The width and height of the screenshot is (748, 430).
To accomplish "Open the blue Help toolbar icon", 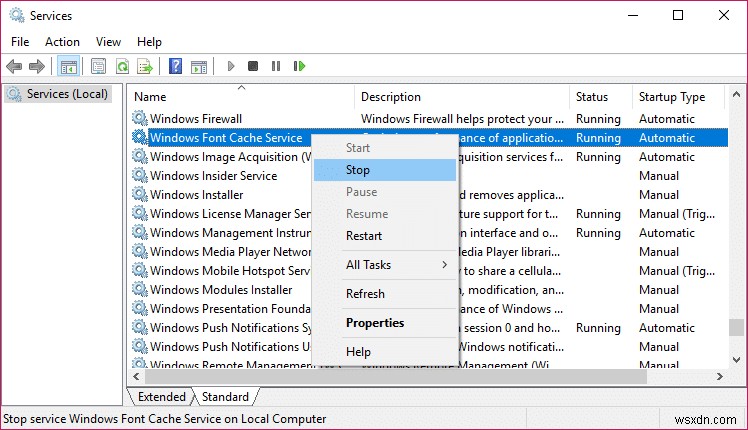I will 175,66.
